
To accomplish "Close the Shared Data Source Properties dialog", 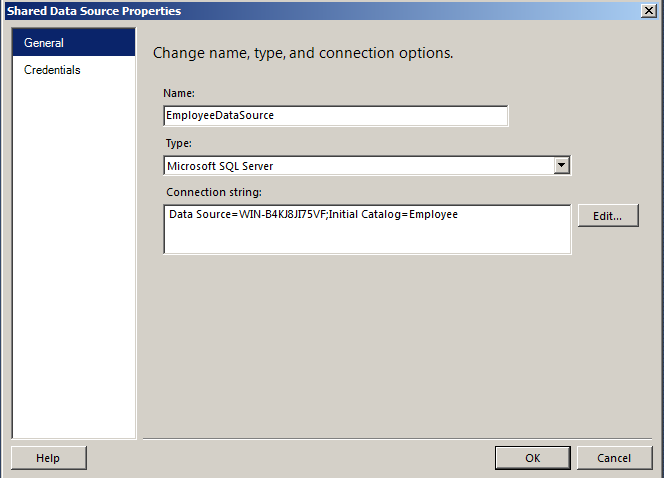I will pos(649,11).
